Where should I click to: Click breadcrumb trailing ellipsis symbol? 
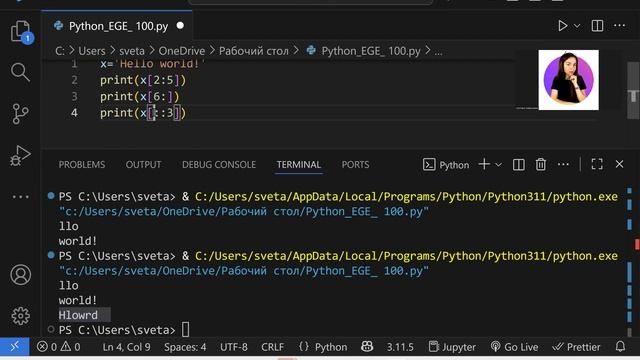[438, 52]
